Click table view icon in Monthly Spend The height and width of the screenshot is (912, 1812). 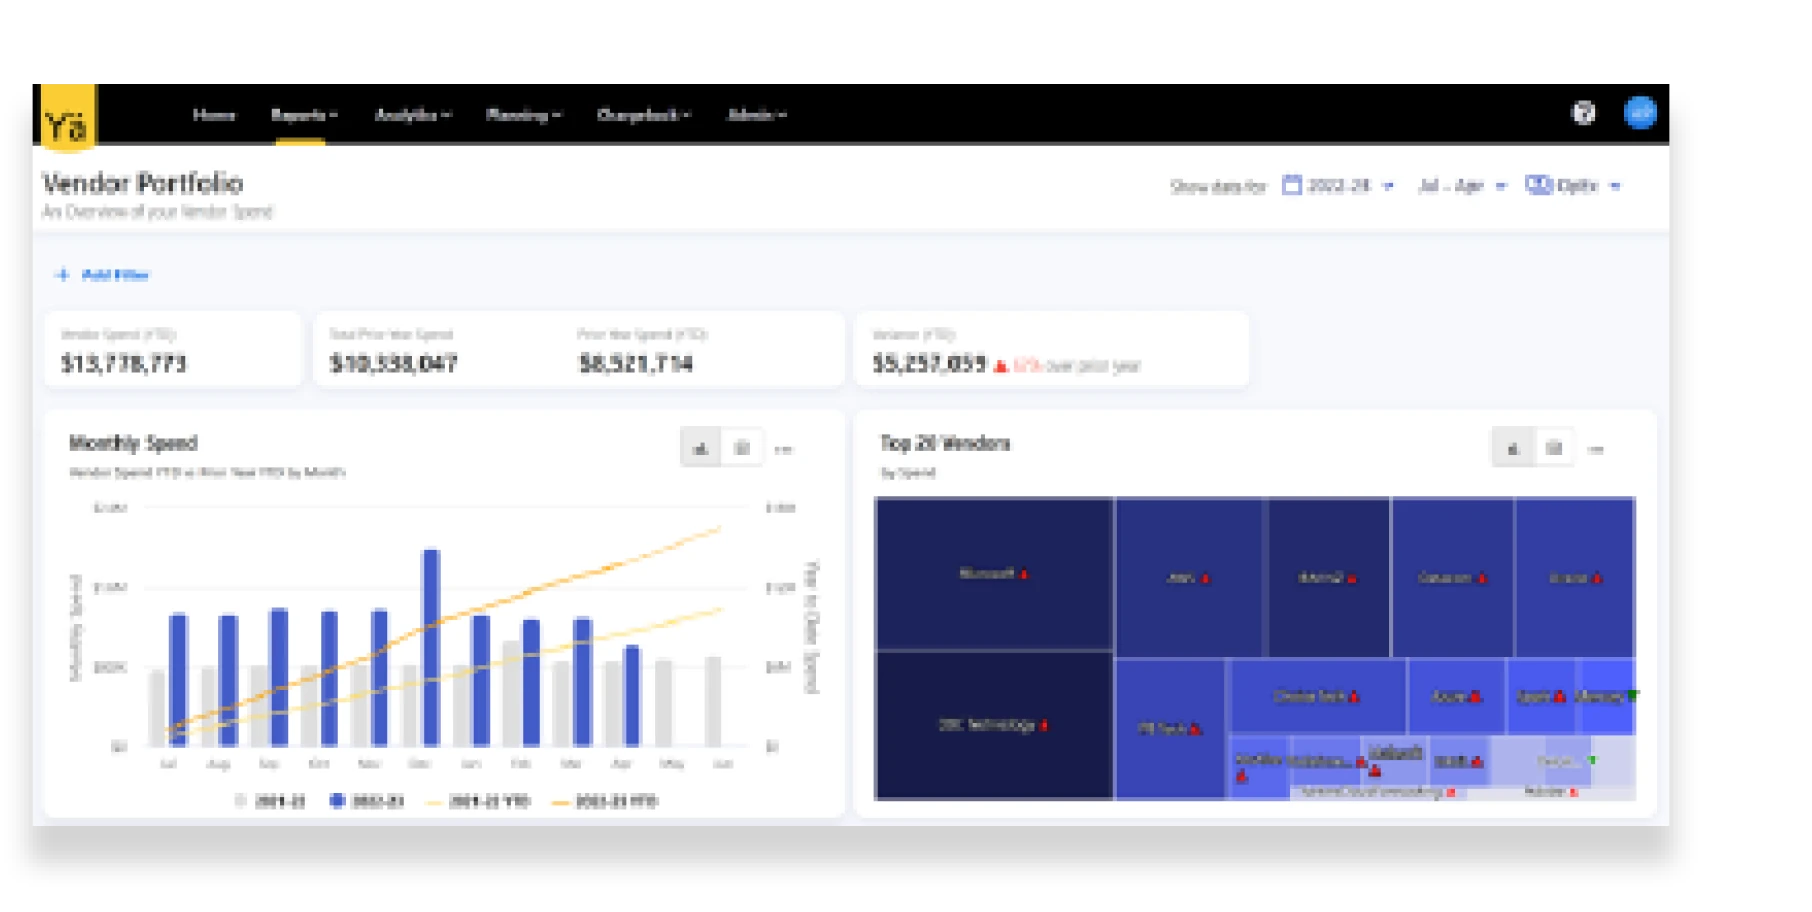pos(742,449)
